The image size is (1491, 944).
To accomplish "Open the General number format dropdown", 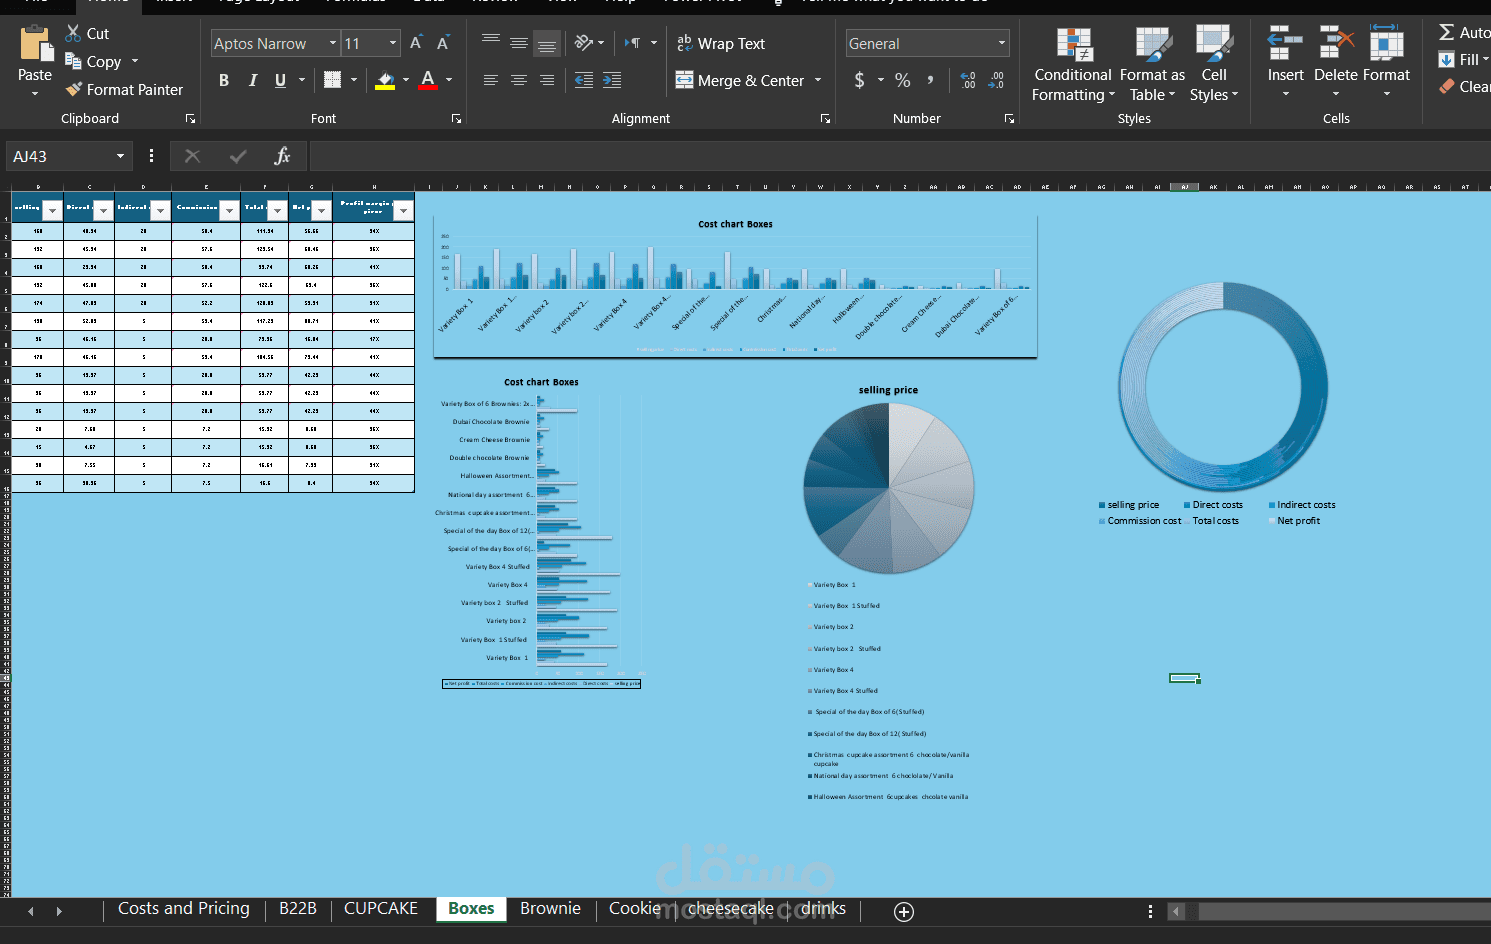I will tap(1001, 43).
